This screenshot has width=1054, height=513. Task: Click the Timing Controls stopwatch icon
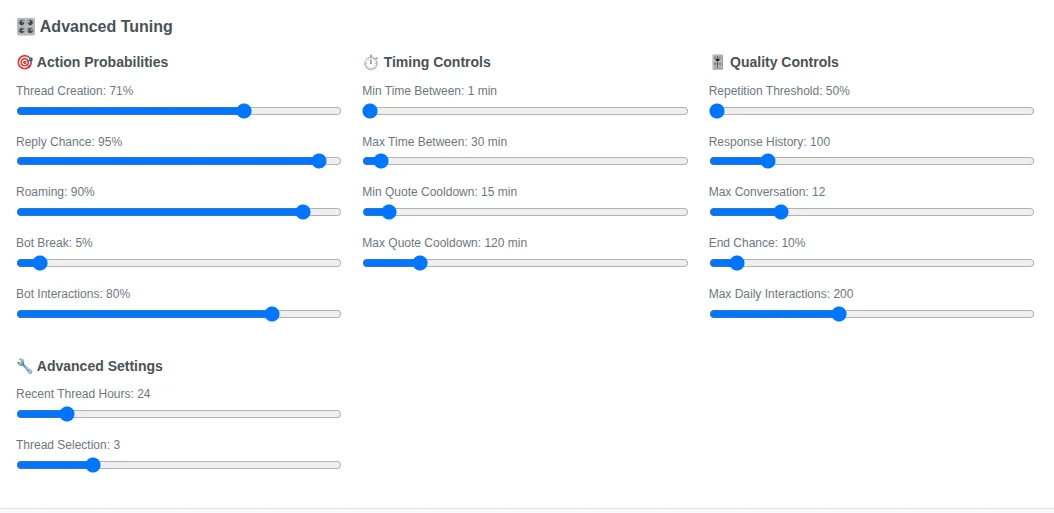click(371, 62)
